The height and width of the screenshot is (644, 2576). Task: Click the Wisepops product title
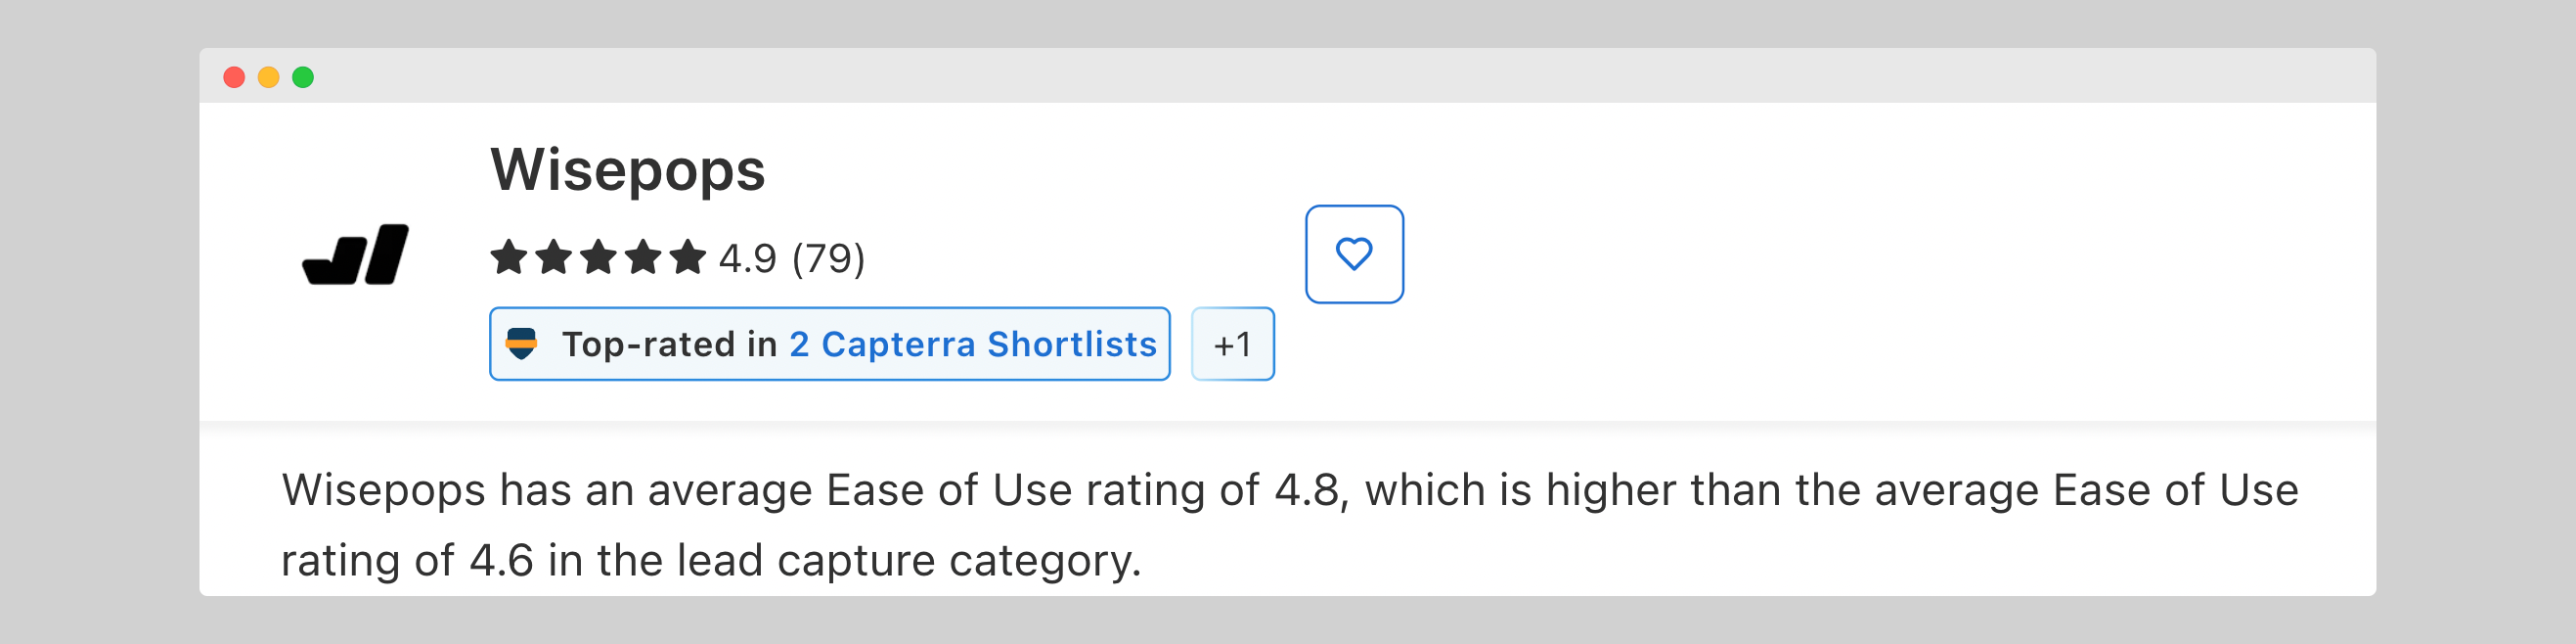(x=627, y=170)
